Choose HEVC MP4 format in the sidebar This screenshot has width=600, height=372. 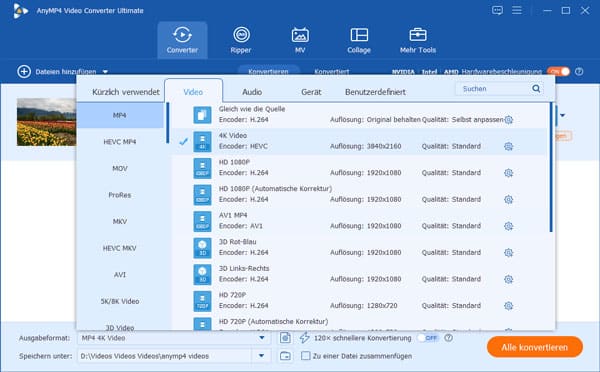click(x=120, y=142)
